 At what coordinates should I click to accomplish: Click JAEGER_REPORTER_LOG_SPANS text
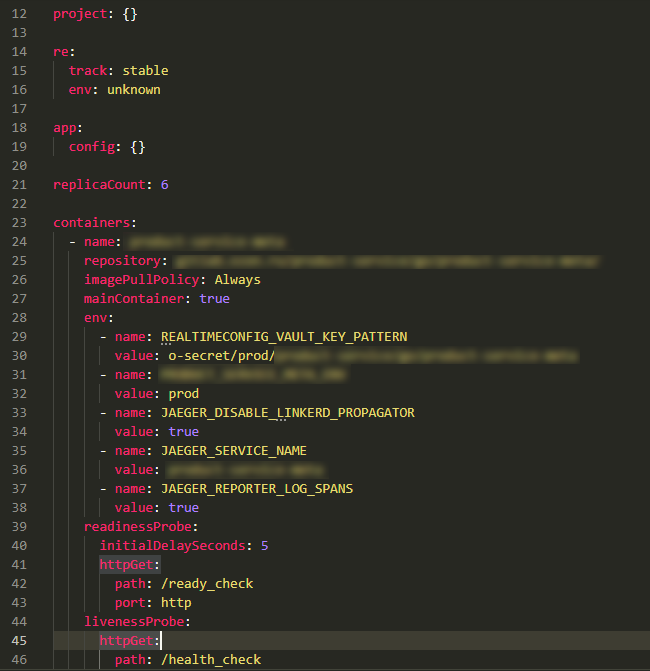click(257, 489)
